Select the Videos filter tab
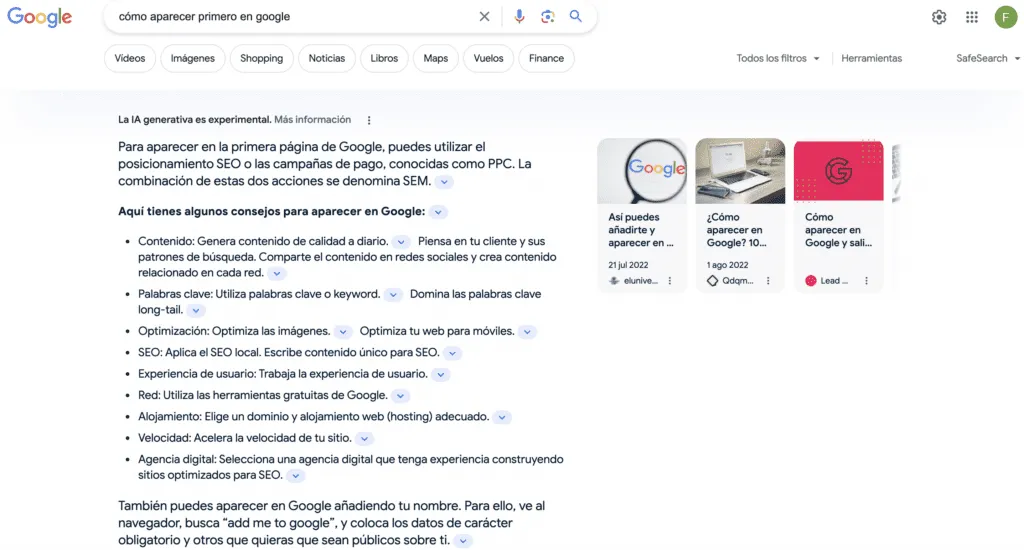 pyautogui.click(x=129, y=58)
